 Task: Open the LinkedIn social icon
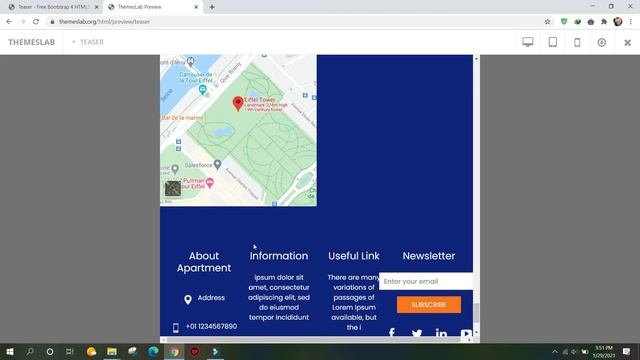pos(441,333)
